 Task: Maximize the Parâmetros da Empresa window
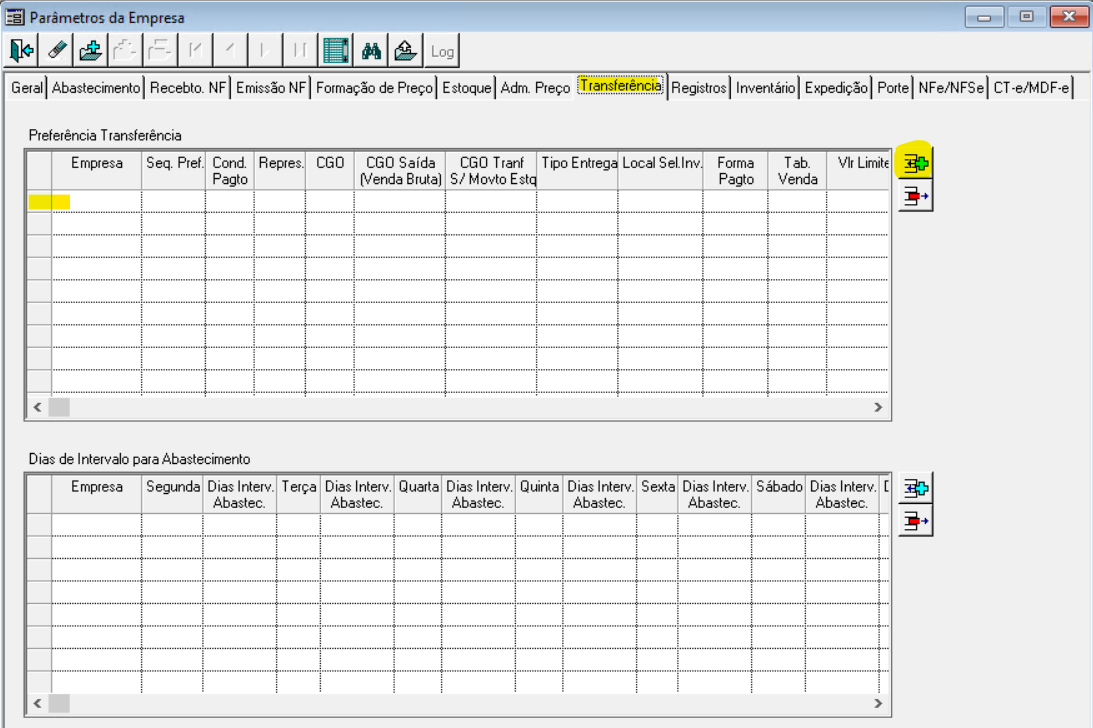click(x=1026, y=16)
